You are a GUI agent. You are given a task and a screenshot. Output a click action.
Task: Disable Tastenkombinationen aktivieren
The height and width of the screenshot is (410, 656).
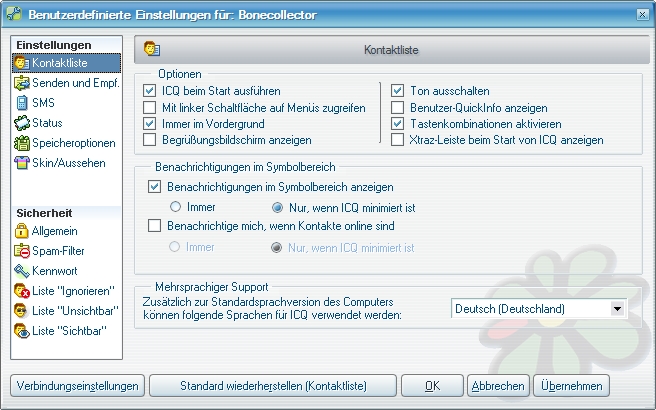point(397,124)
